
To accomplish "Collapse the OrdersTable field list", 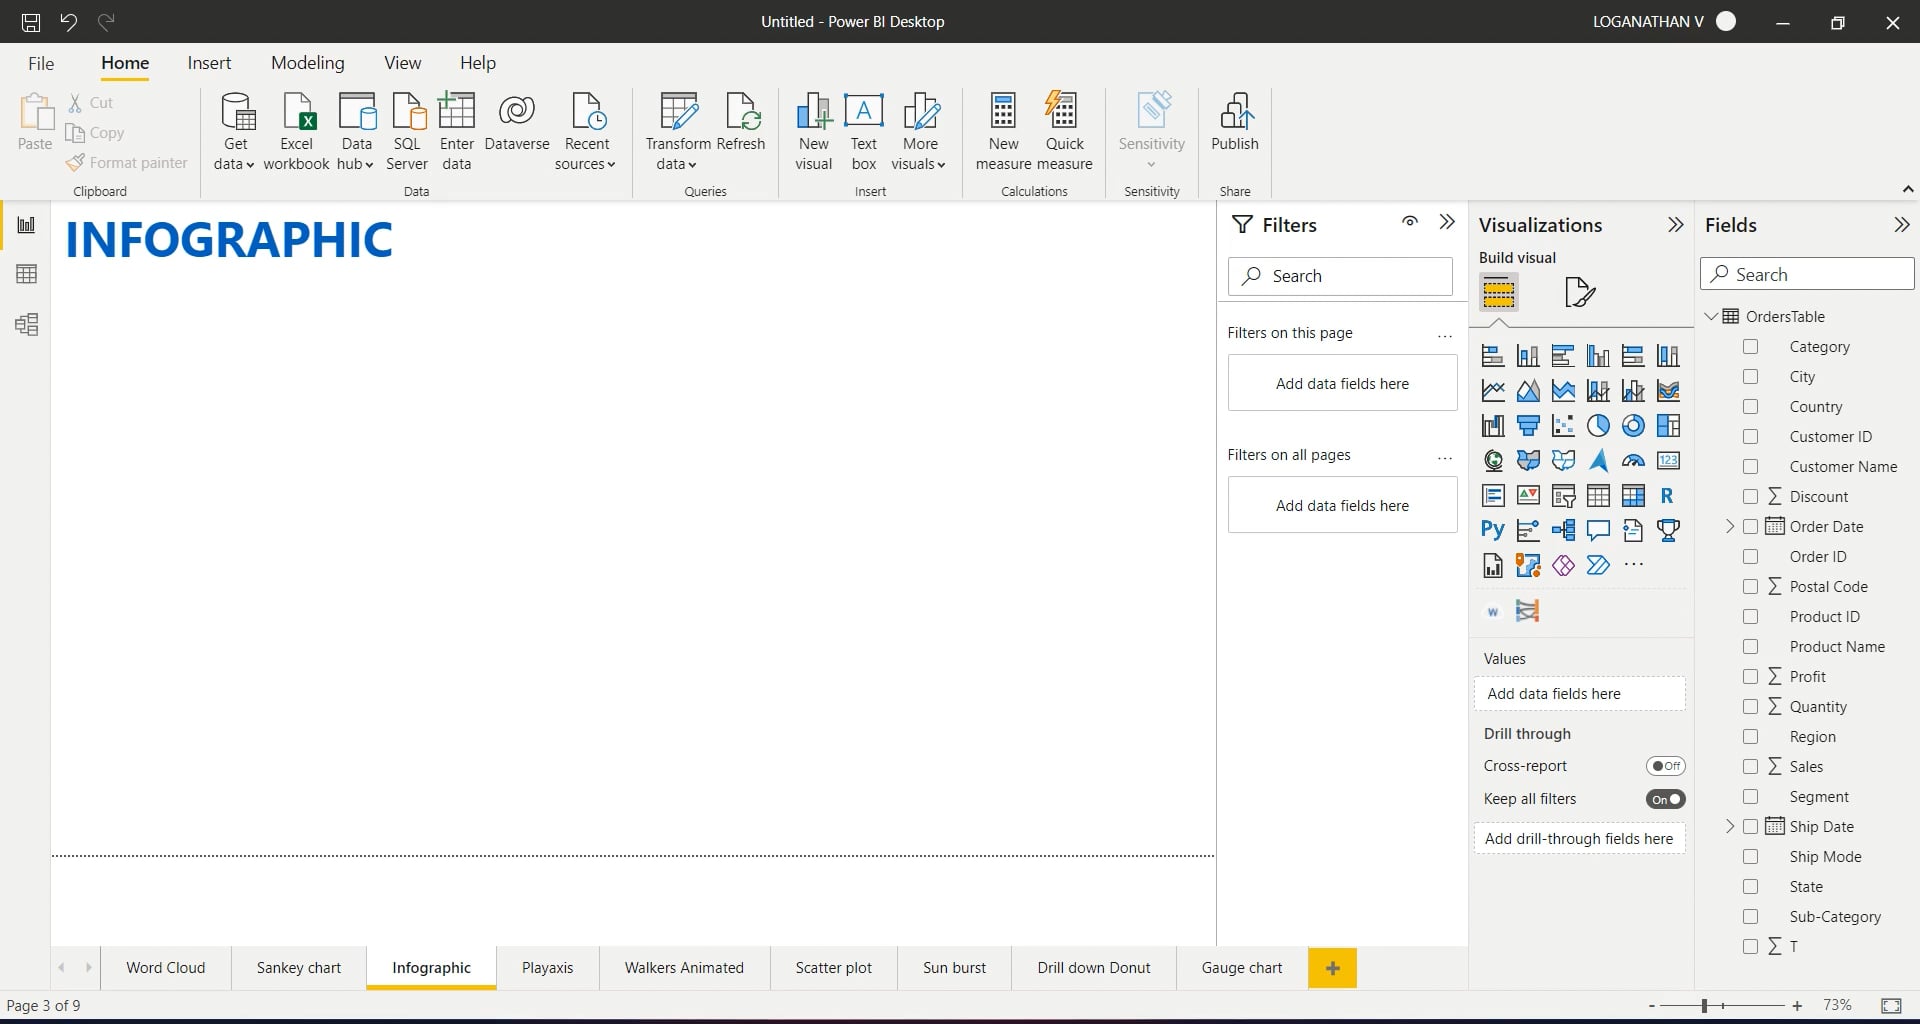I will click(x=1711, y=317).
